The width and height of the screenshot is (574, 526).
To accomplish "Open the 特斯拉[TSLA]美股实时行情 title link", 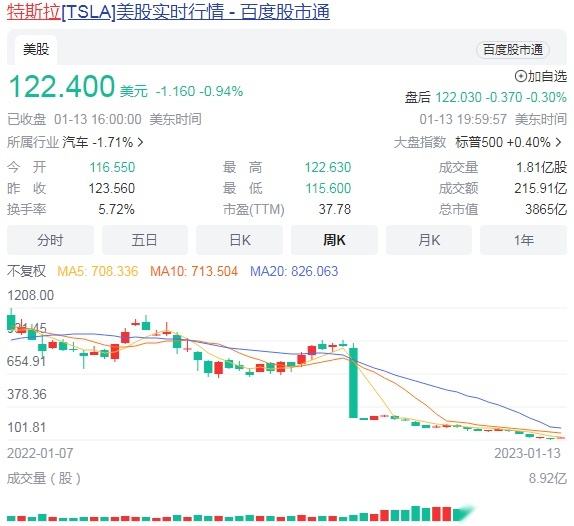I will [168, 11].
